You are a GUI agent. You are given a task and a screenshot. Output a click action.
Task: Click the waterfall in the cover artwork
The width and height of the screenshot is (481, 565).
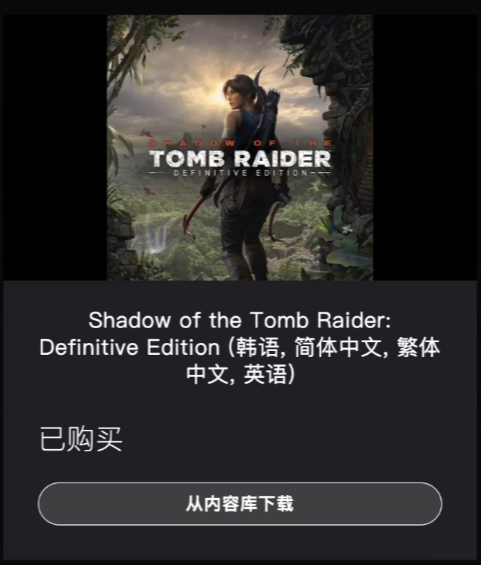159,236
